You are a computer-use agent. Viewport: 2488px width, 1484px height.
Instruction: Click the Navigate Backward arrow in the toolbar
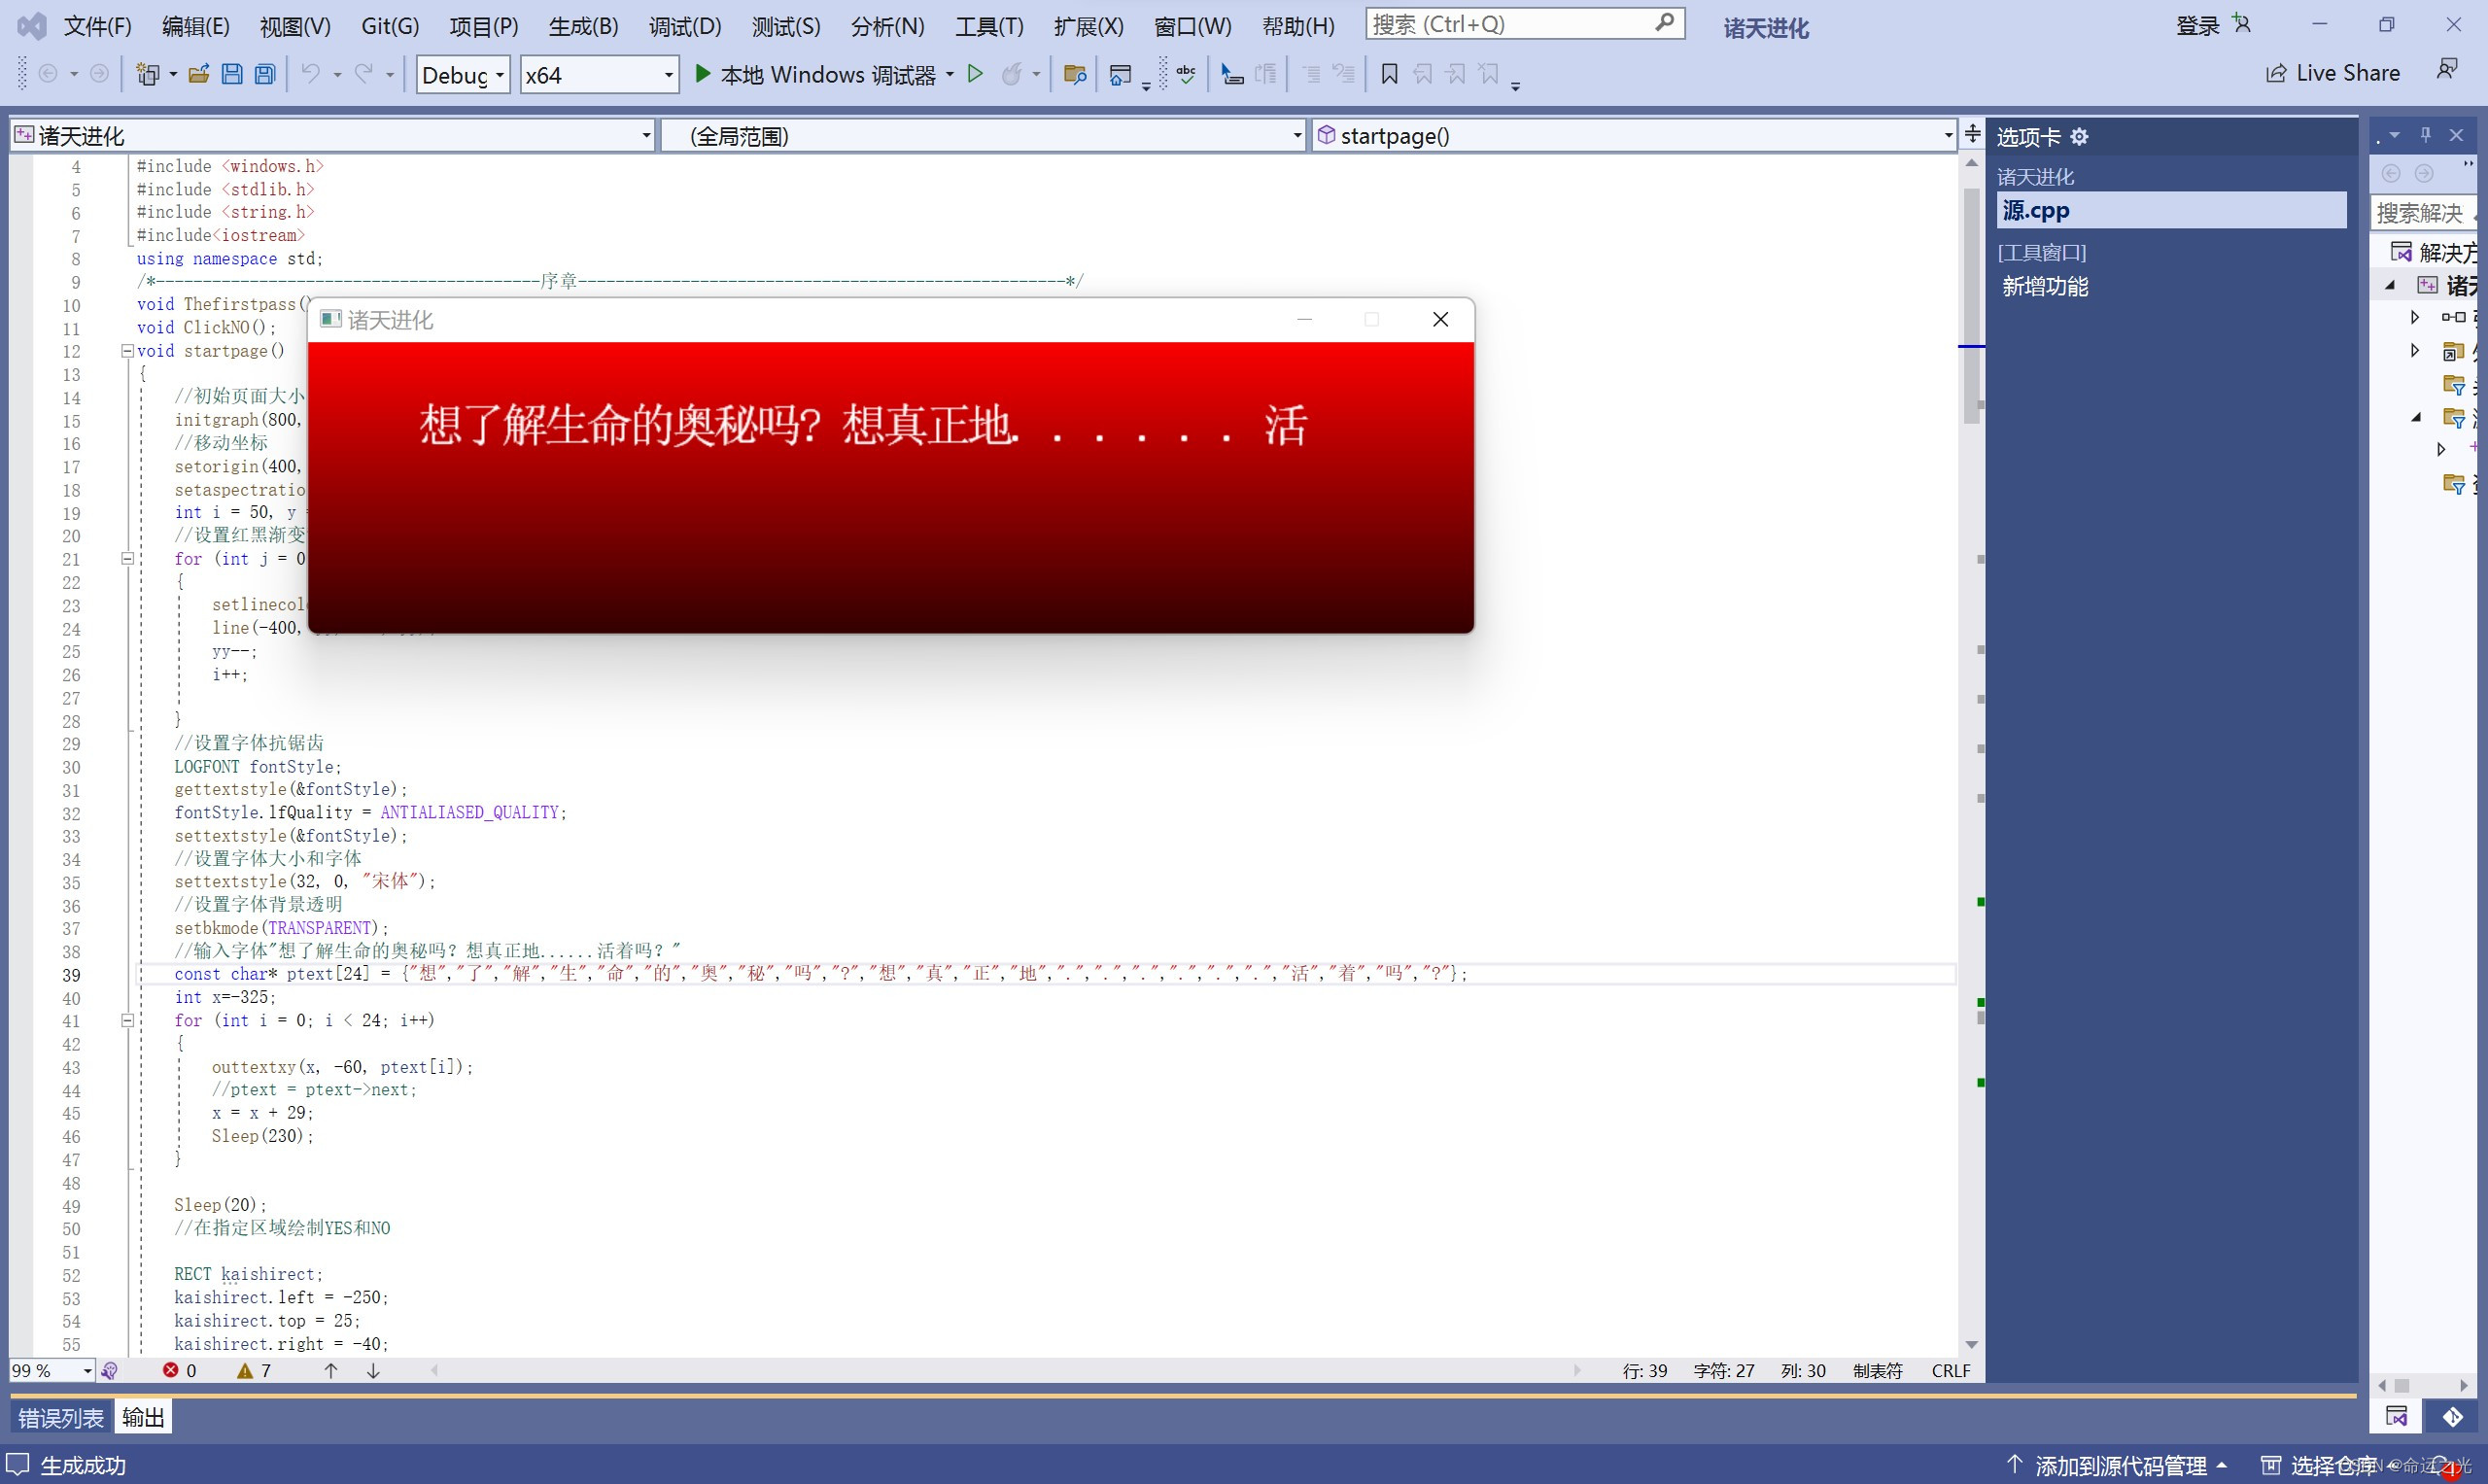pos(47,74)
